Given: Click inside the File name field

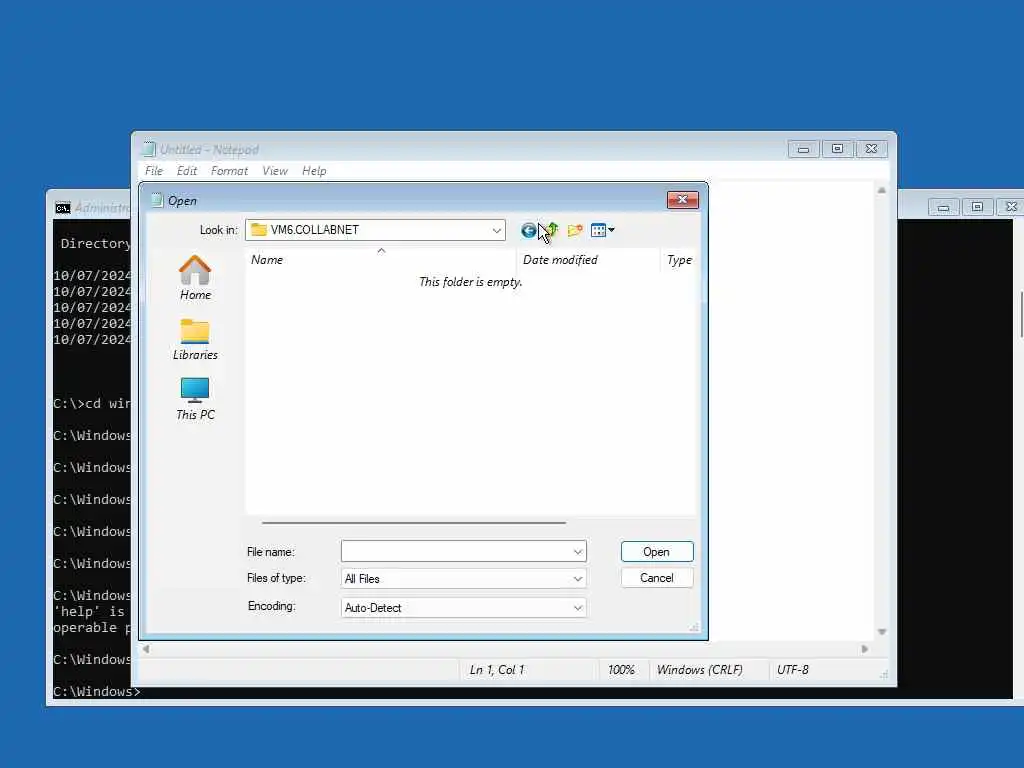Looking at the screenshot, I should click(456, 552).
